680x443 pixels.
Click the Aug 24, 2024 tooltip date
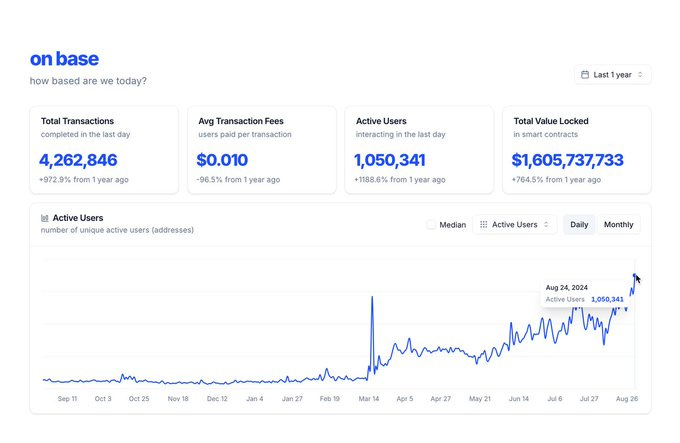tap(566, 287)
